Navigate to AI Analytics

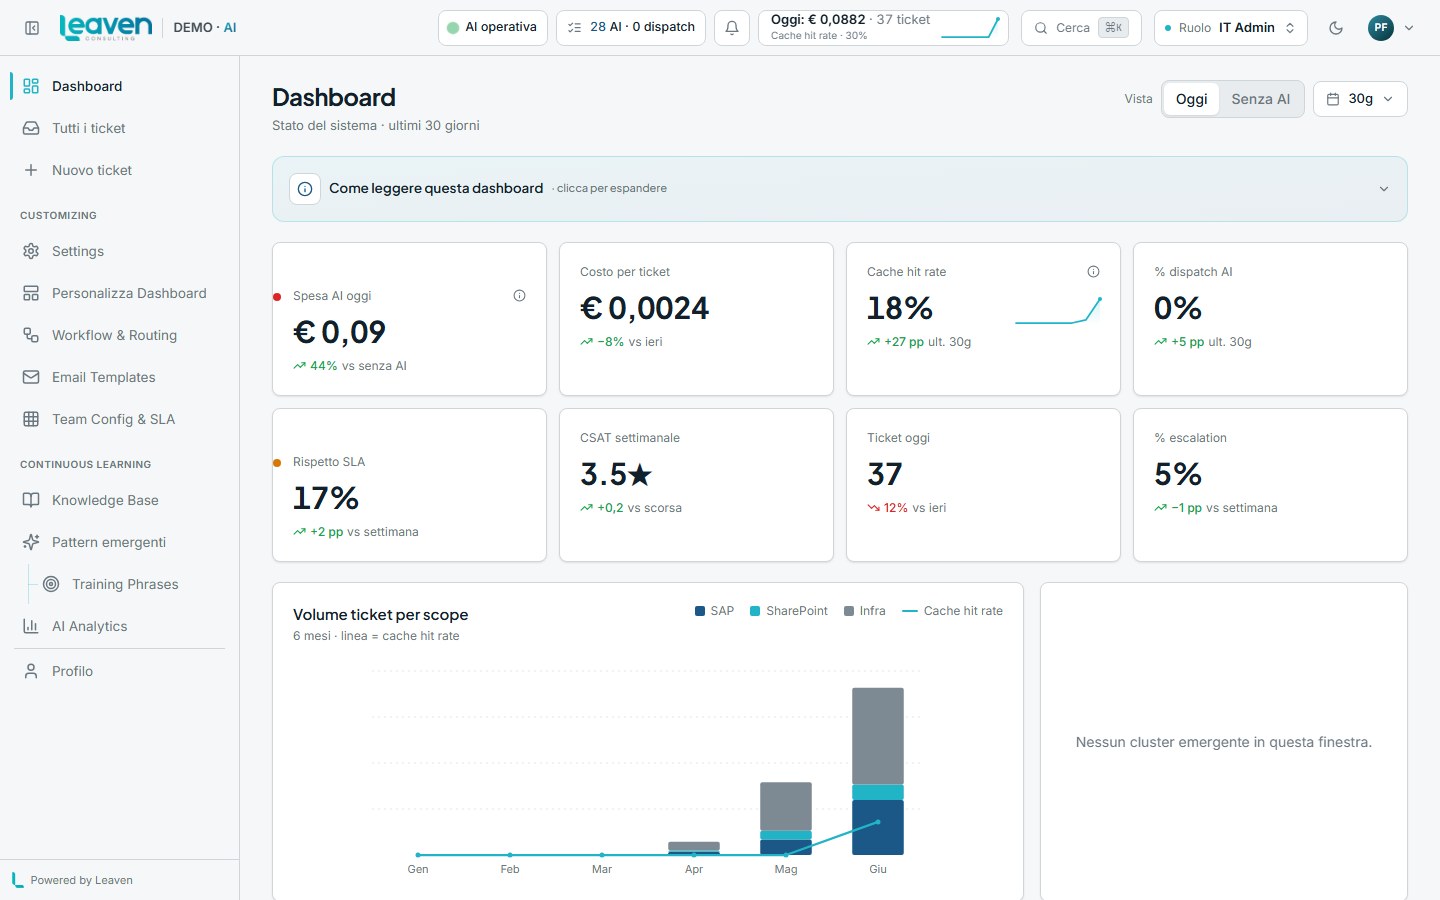tap(119, 626)
